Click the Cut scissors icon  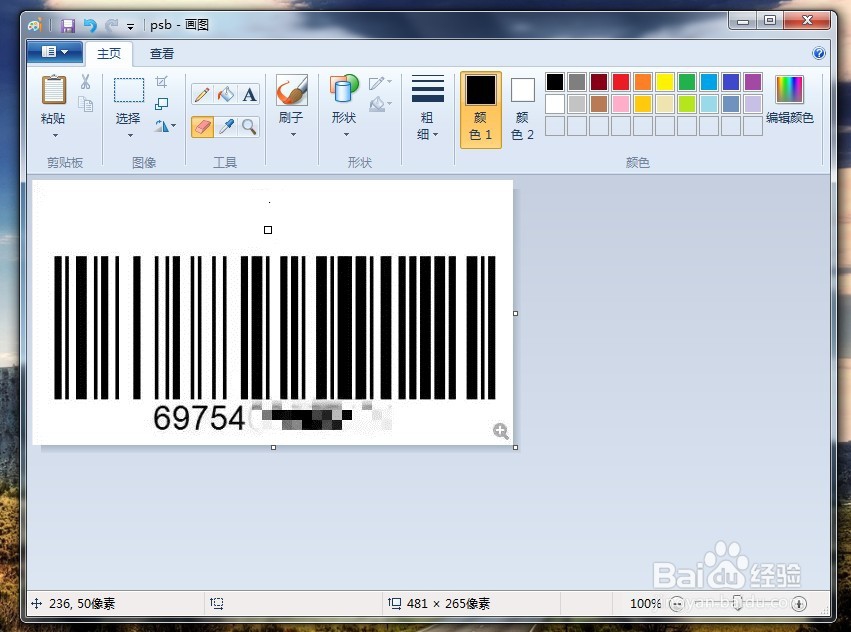[85, 82]
